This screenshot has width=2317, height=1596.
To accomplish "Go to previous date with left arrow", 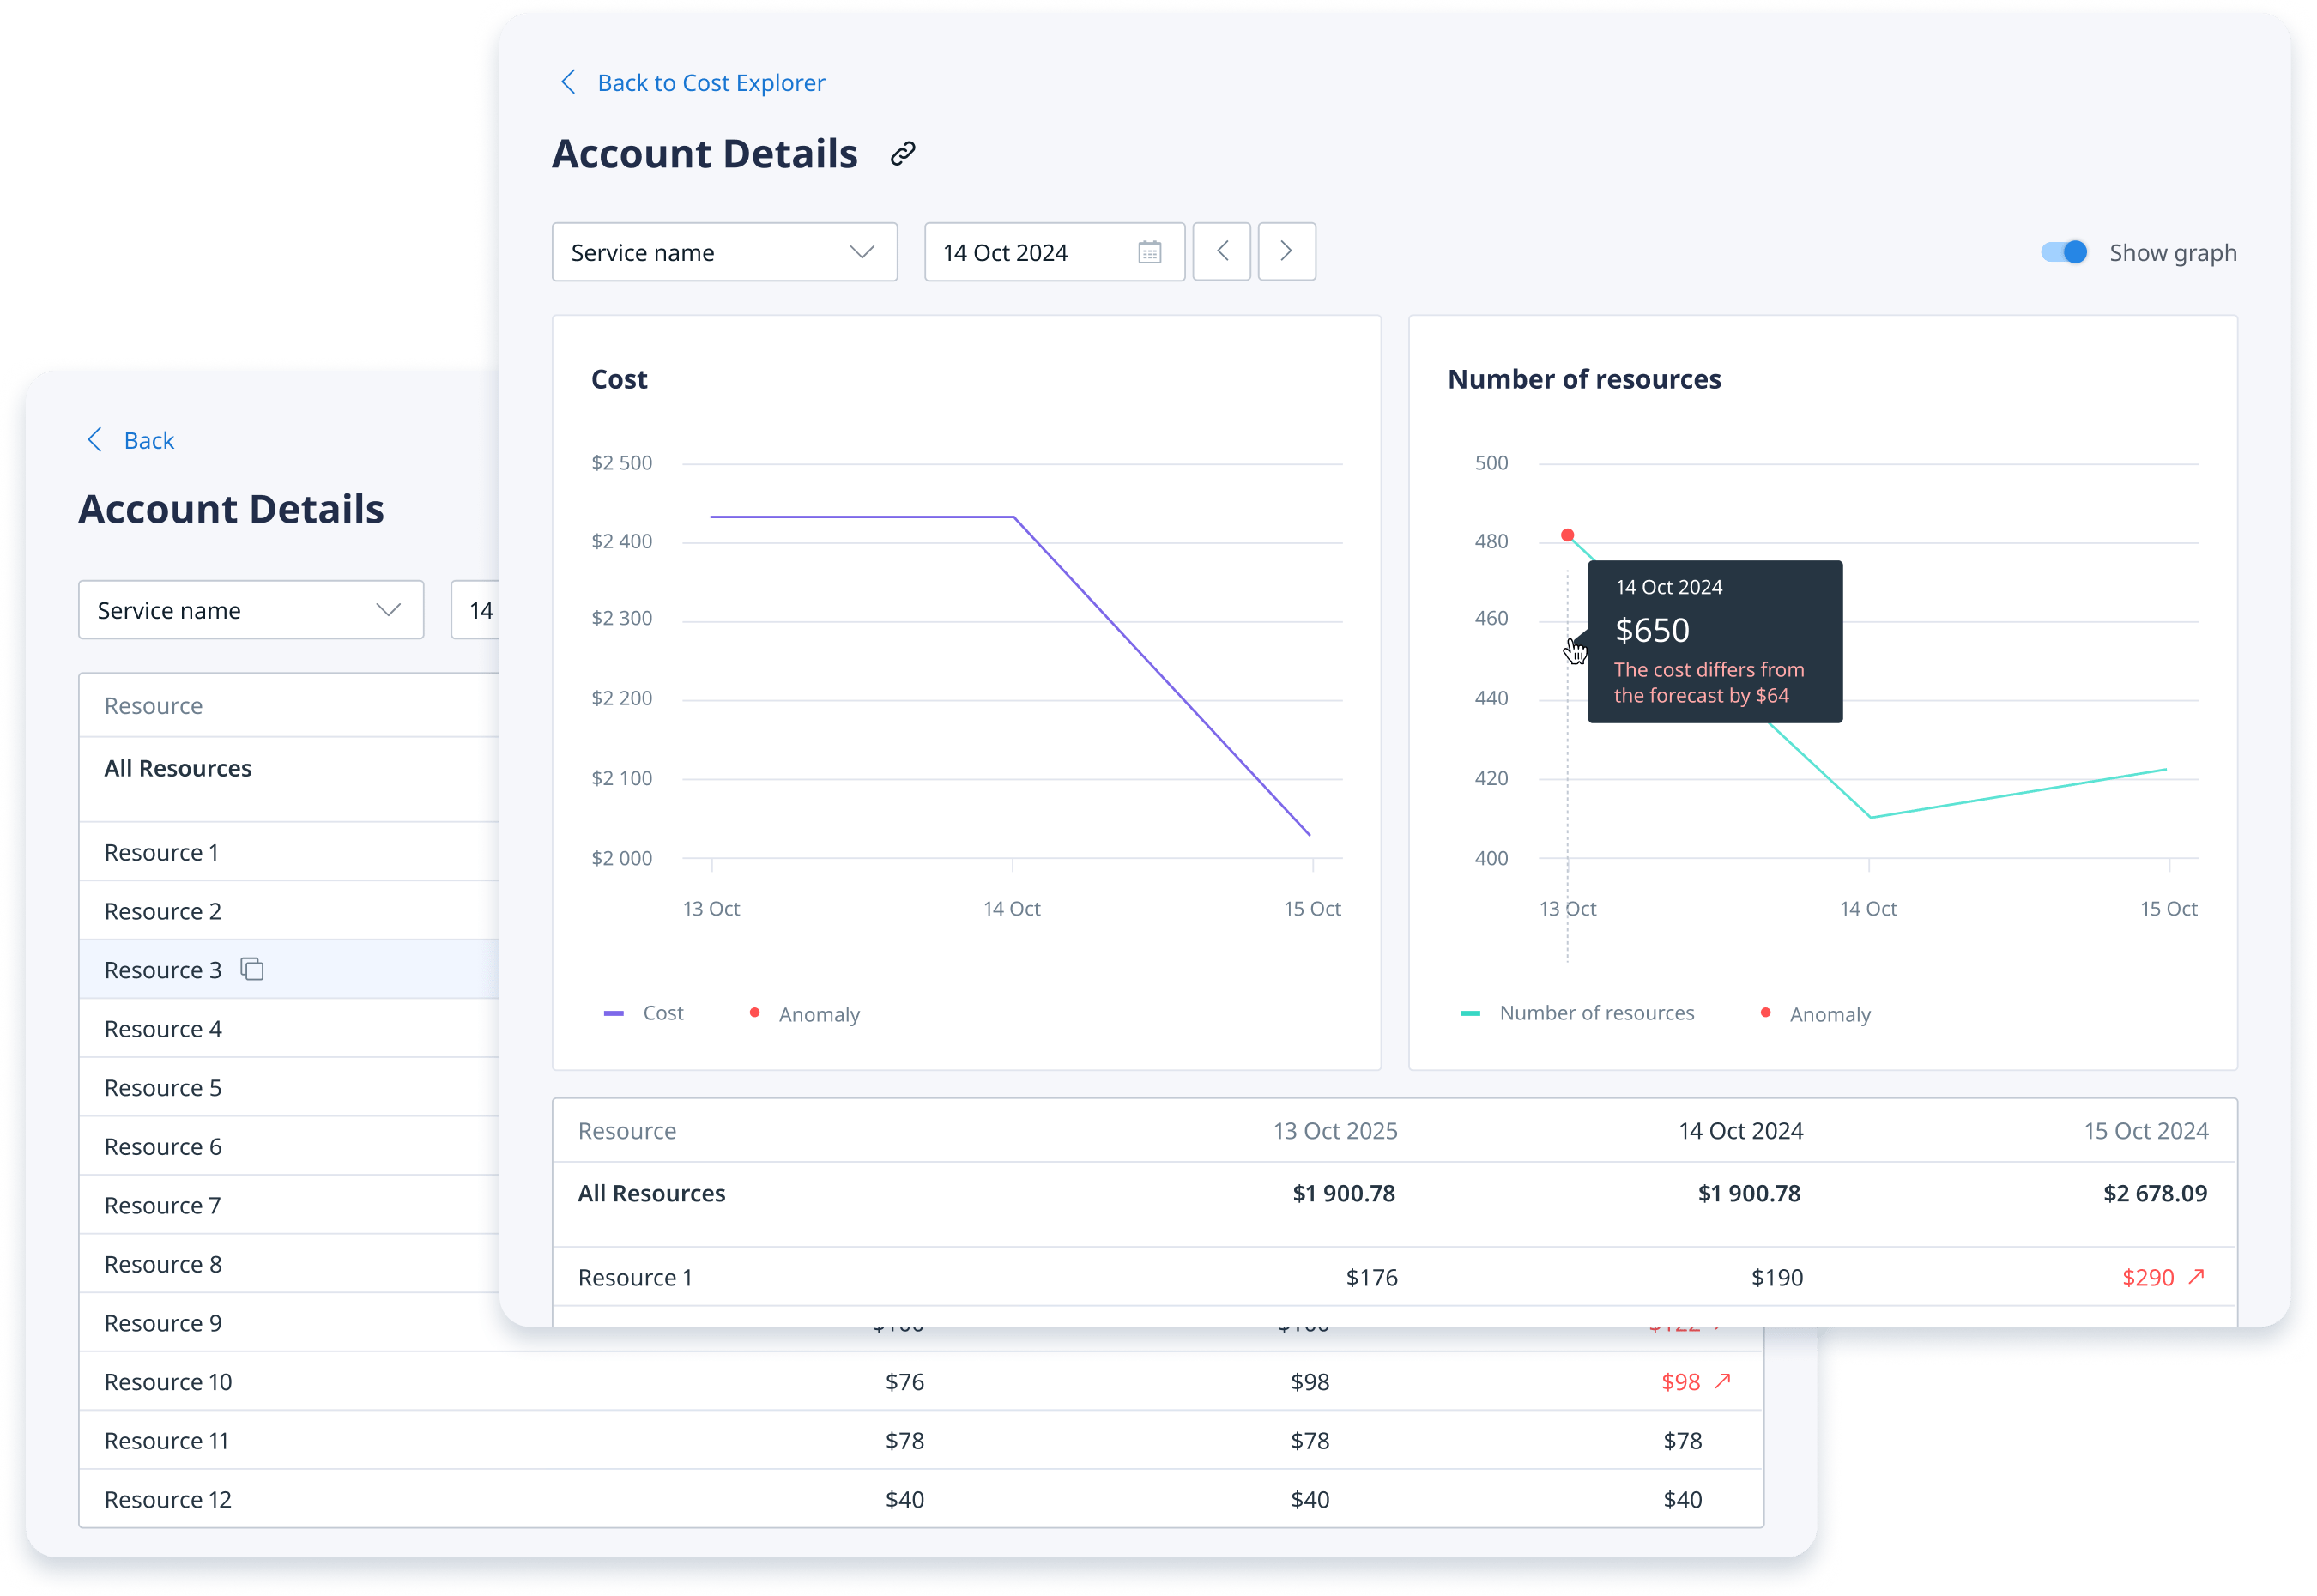I will [1222, 252].
